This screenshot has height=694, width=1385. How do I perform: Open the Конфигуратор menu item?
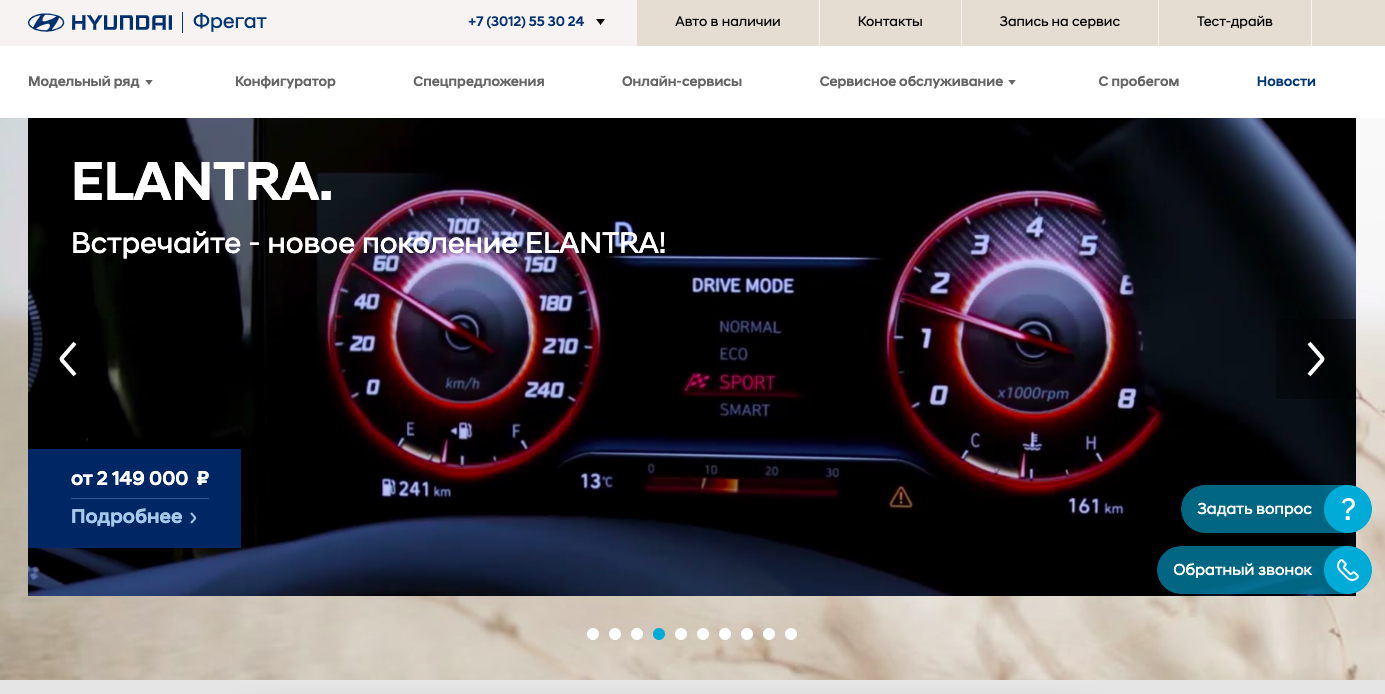285,82
